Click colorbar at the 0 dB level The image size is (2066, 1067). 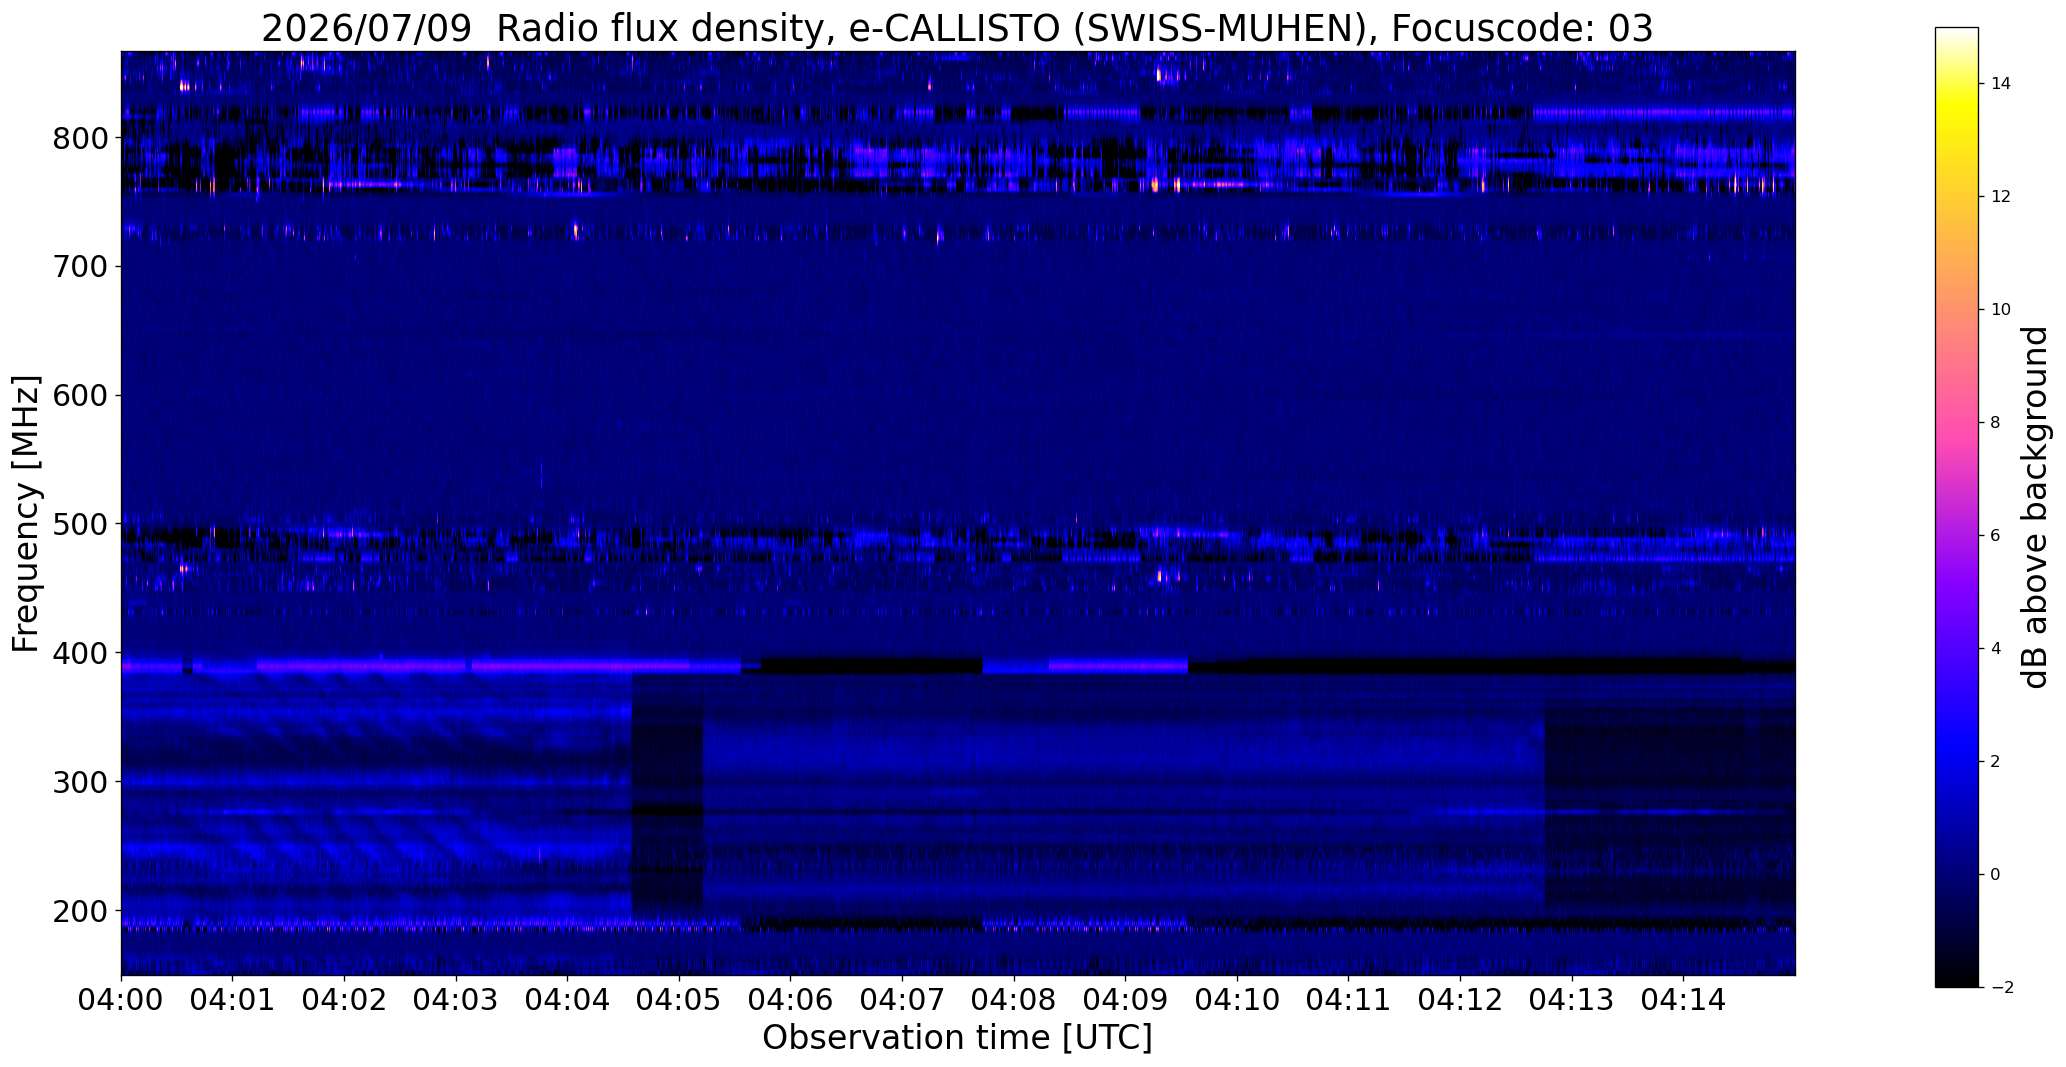[1956, 874]
